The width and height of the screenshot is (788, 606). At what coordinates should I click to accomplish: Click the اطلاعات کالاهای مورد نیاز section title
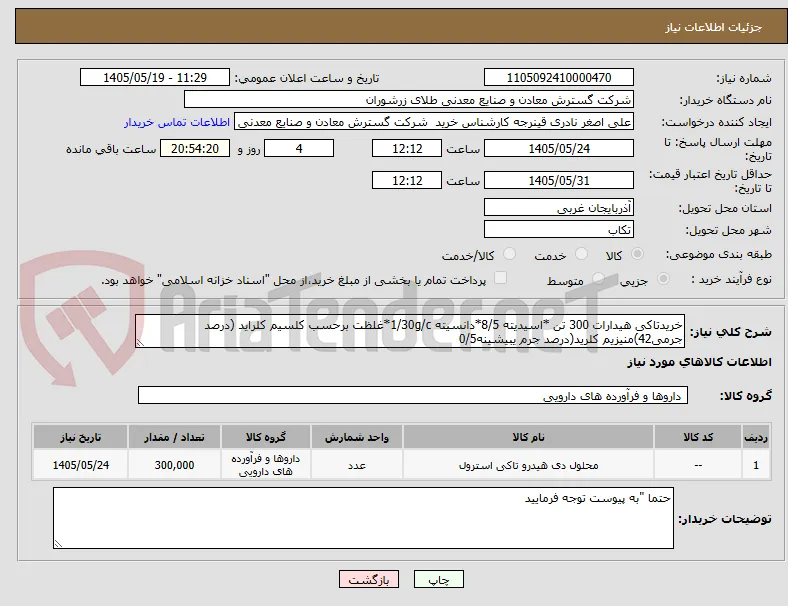click(699, 362)
